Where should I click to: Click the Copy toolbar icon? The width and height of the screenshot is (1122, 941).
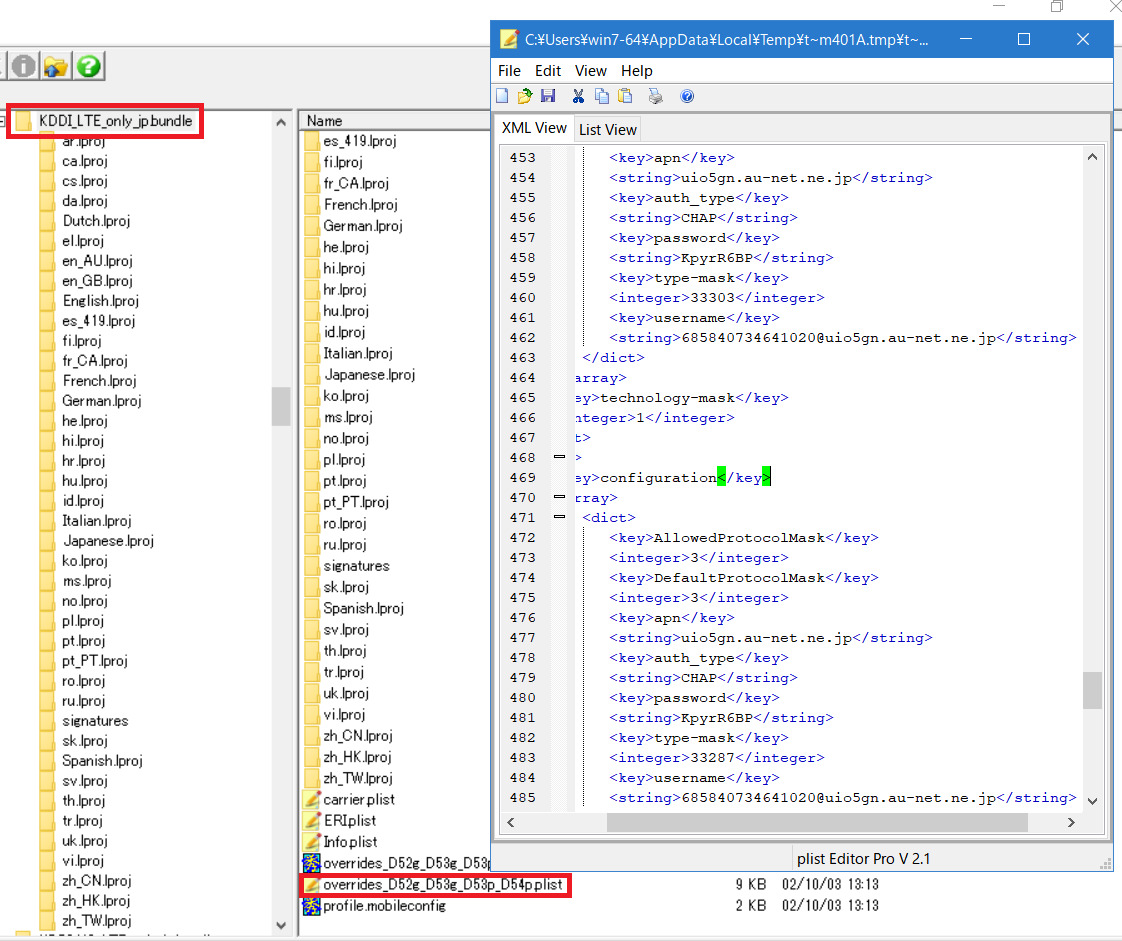click(602, 97)
